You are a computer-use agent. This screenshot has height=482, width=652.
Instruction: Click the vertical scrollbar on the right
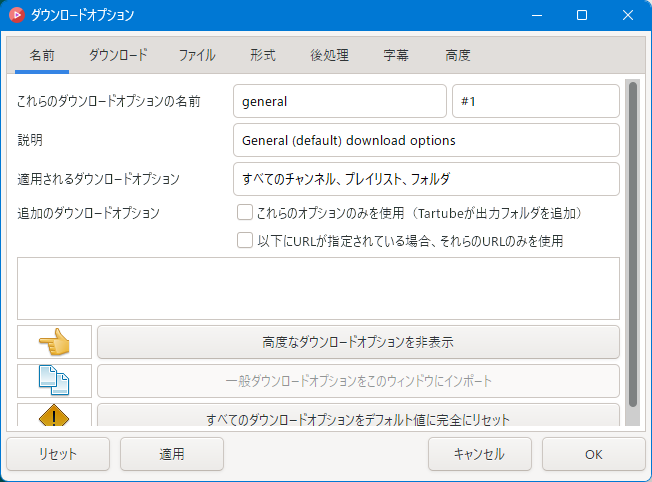pos(632,250)
